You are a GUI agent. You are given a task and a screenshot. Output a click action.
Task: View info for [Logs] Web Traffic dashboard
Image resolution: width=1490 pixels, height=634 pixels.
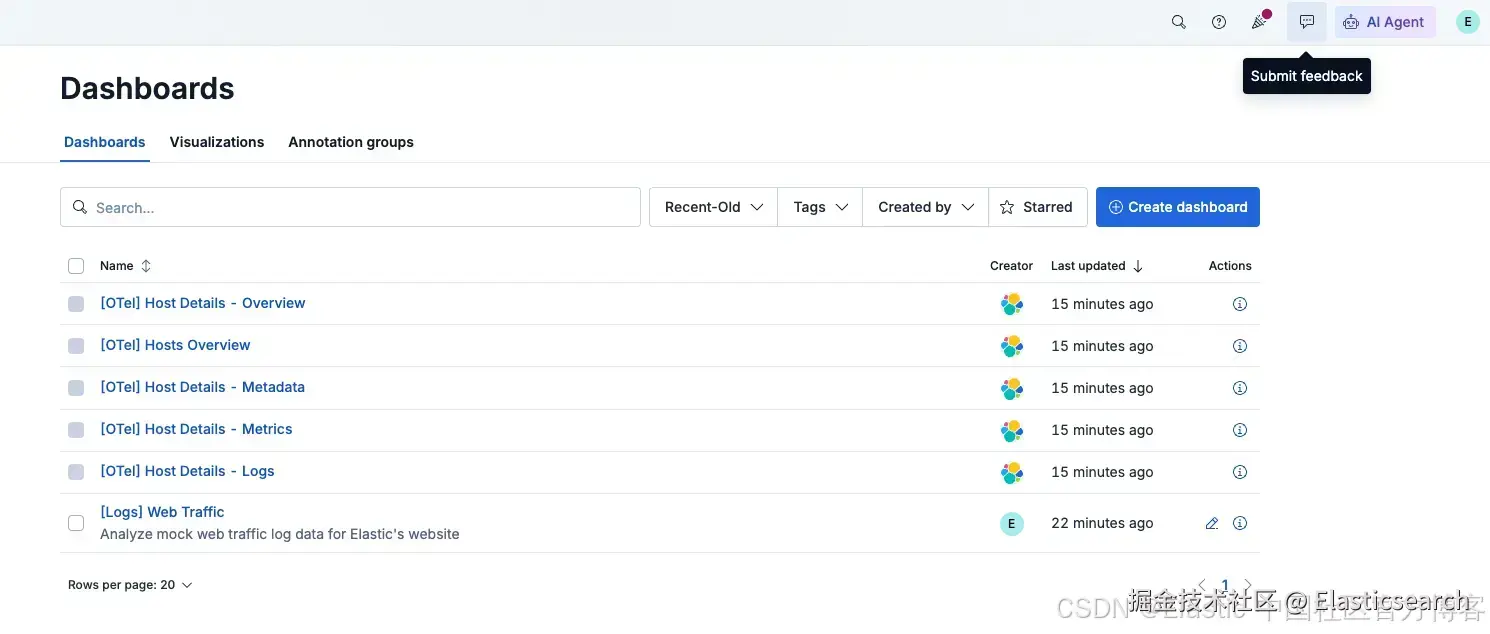pyautogui.click(x=1240, y=523)
